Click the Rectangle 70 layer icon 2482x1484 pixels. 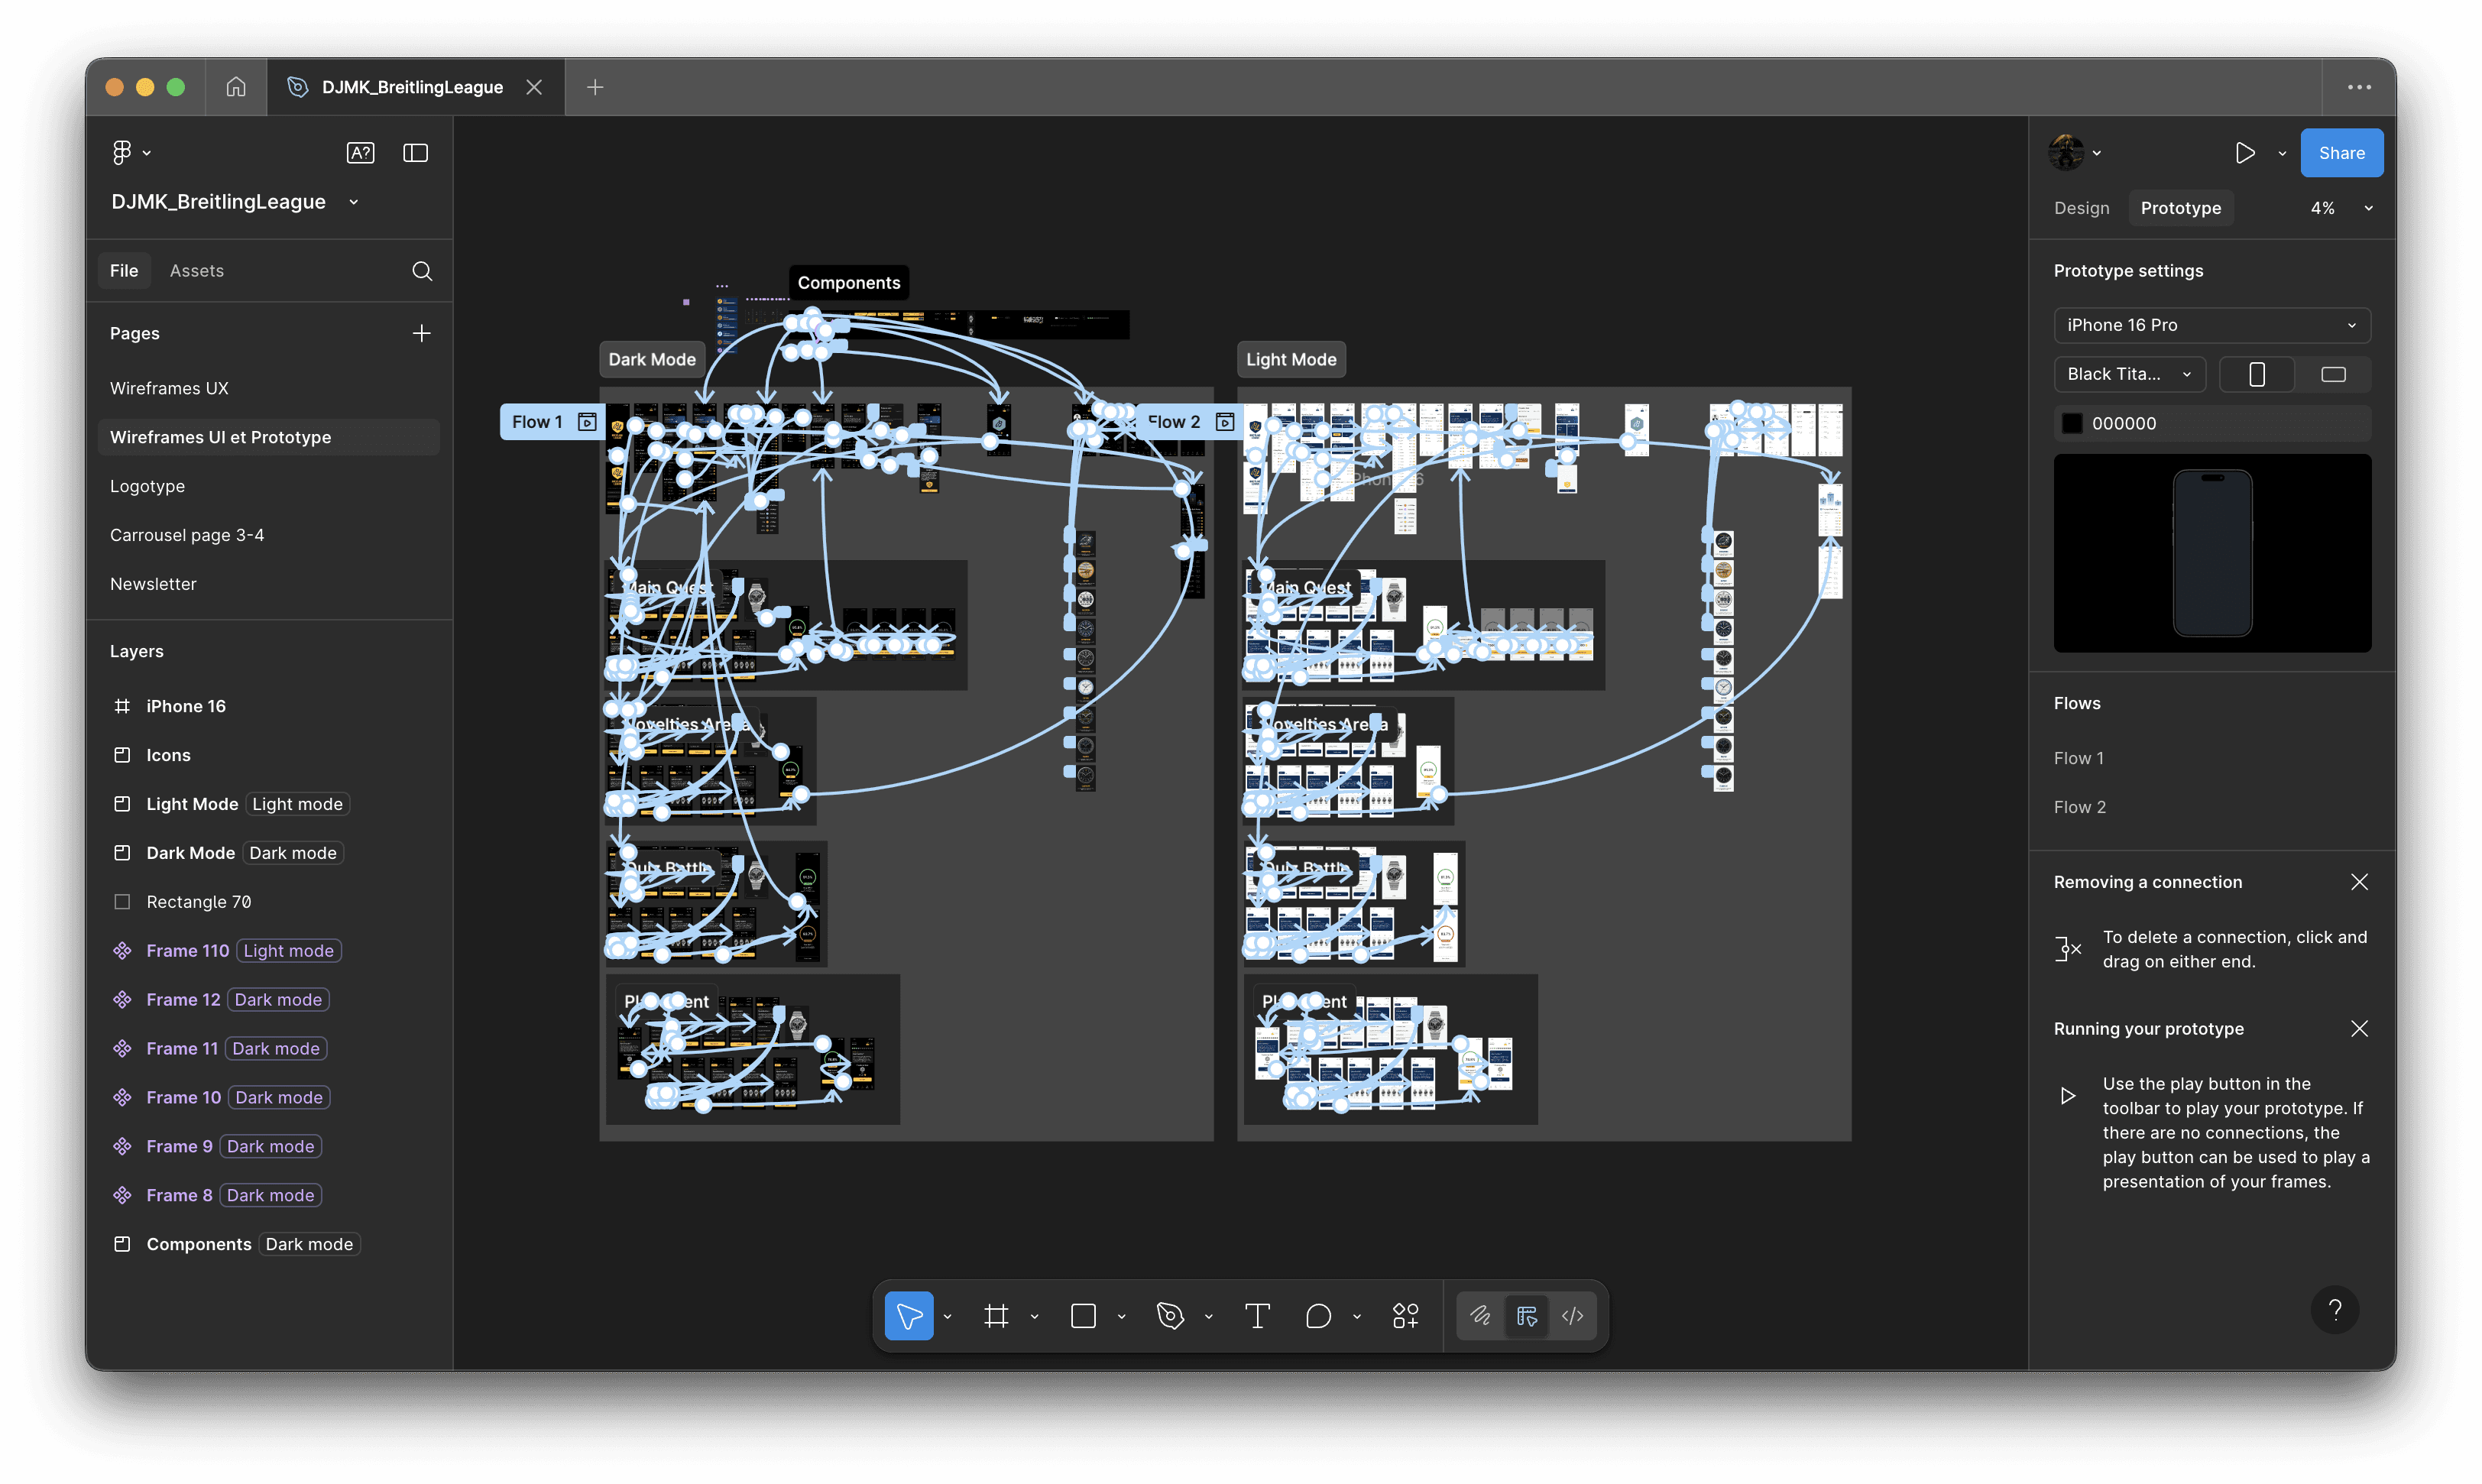click(x=122, y=902)
